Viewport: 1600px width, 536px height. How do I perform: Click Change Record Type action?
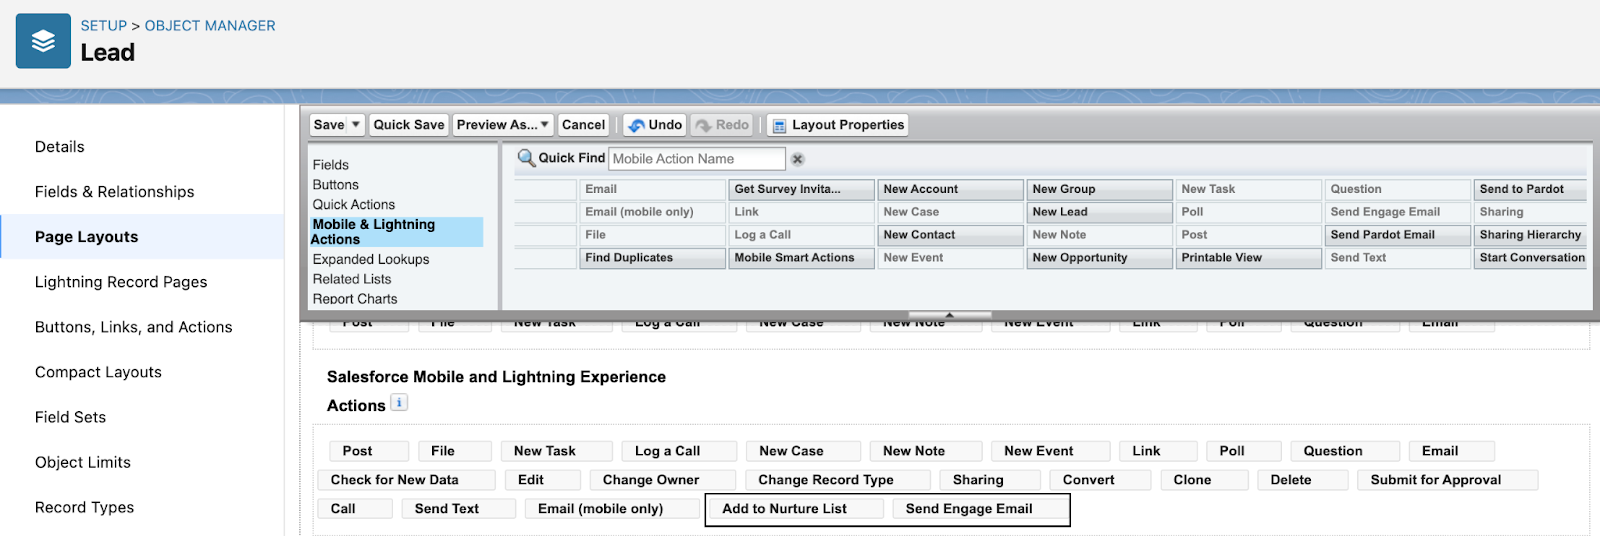pos(838,480)
